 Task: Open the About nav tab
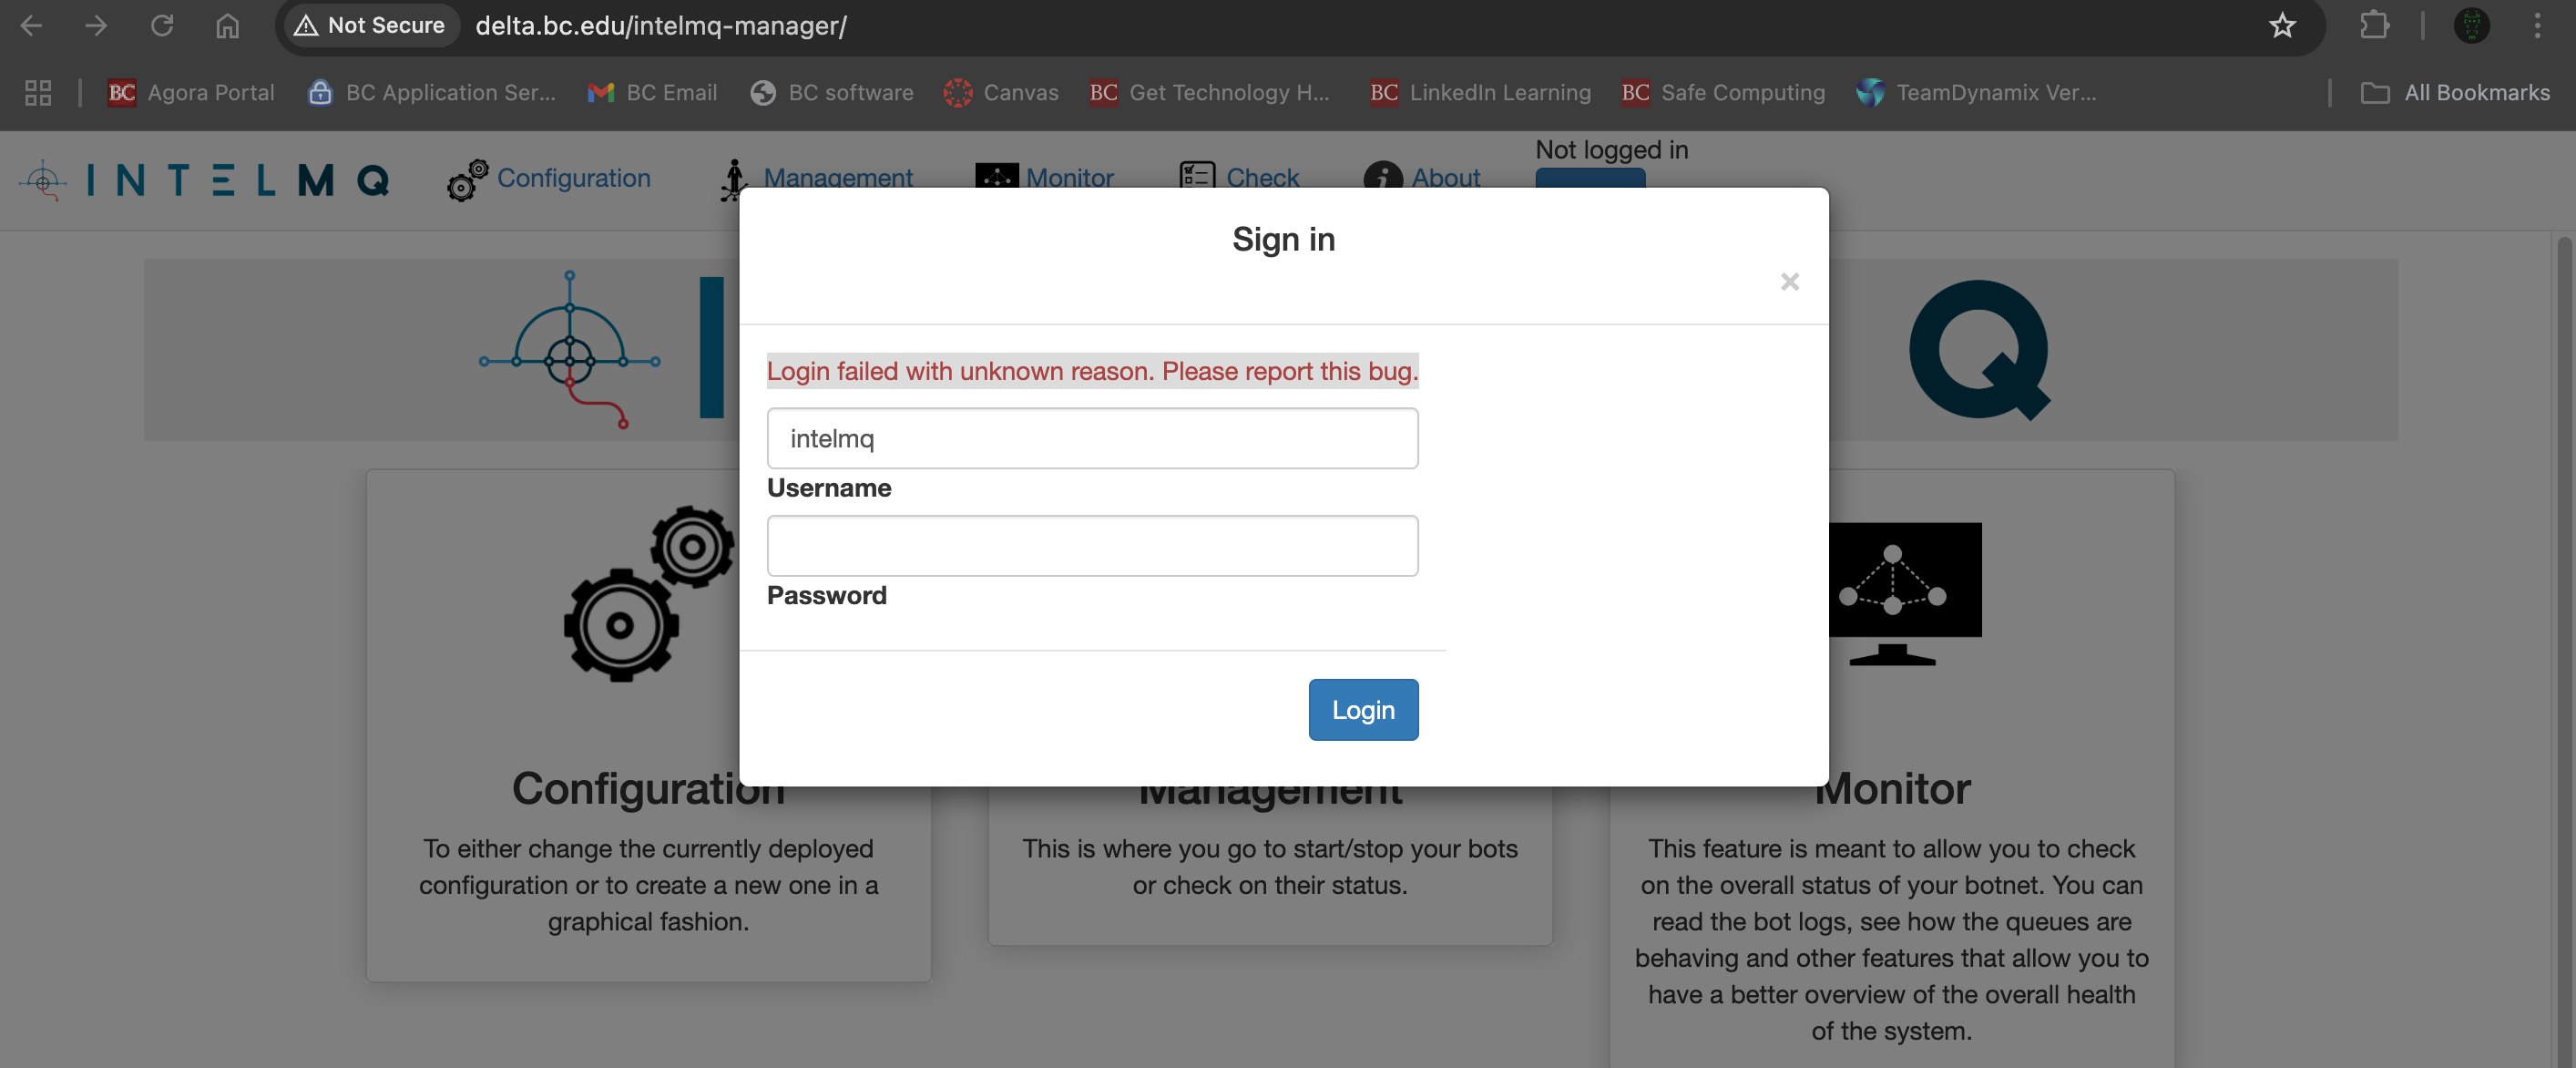pos(1445,178)
